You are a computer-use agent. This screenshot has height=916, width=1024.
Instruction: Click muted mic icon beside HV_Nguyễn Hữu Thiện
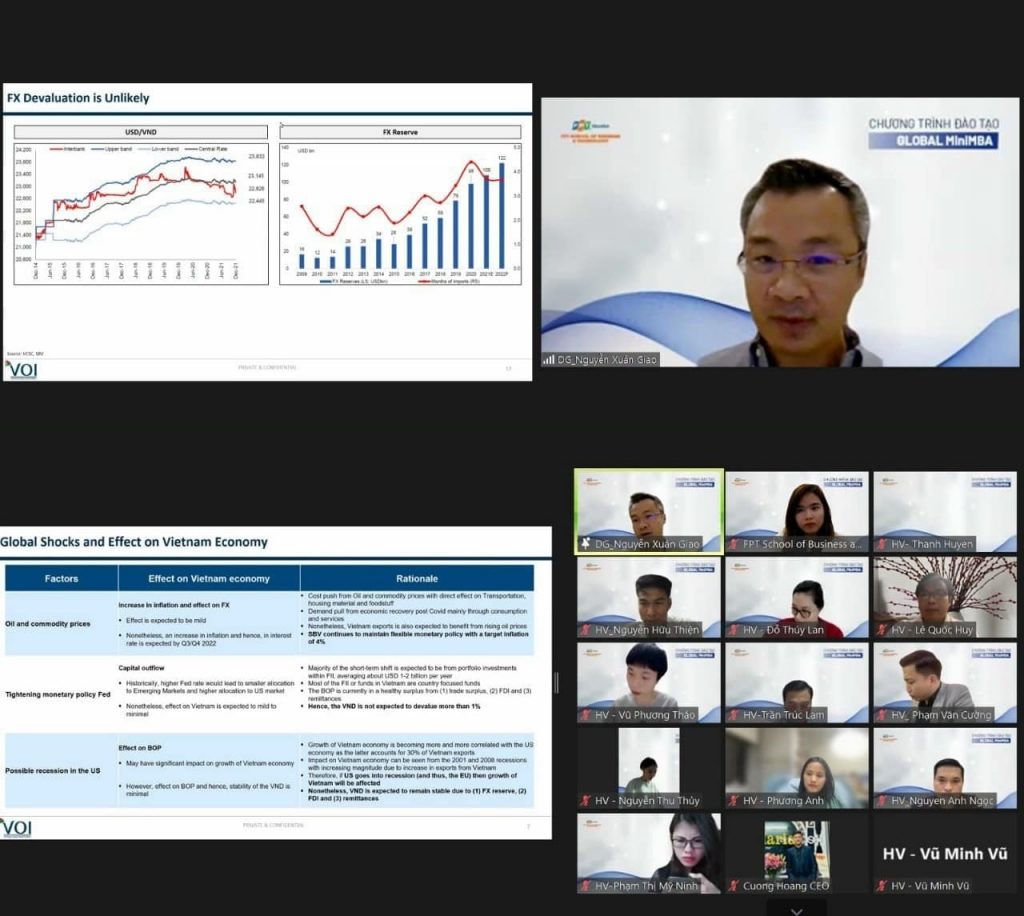coord(585,630)
